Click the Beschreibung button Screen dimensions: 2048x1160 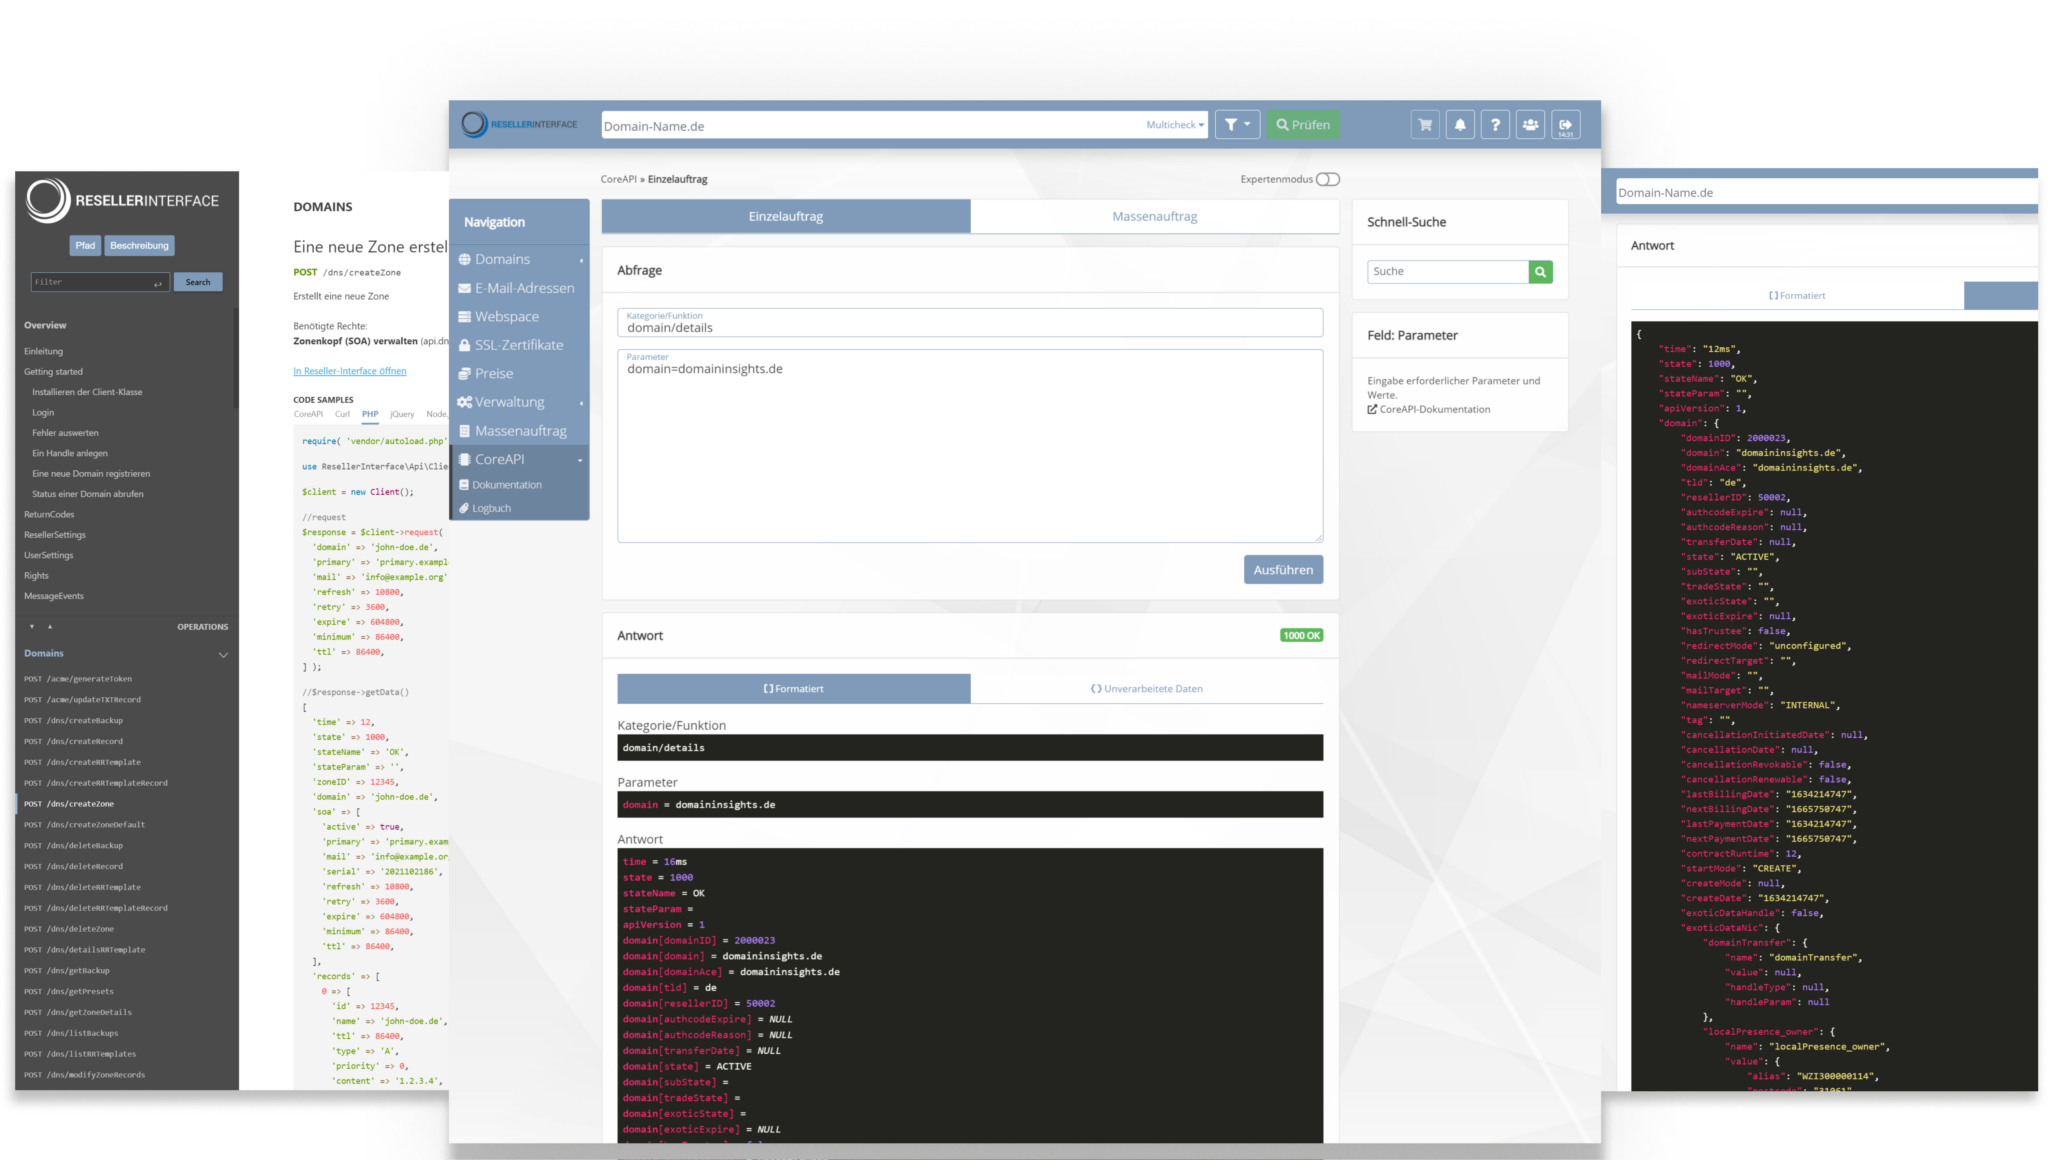pyautogui.click(x=139, y=246)
